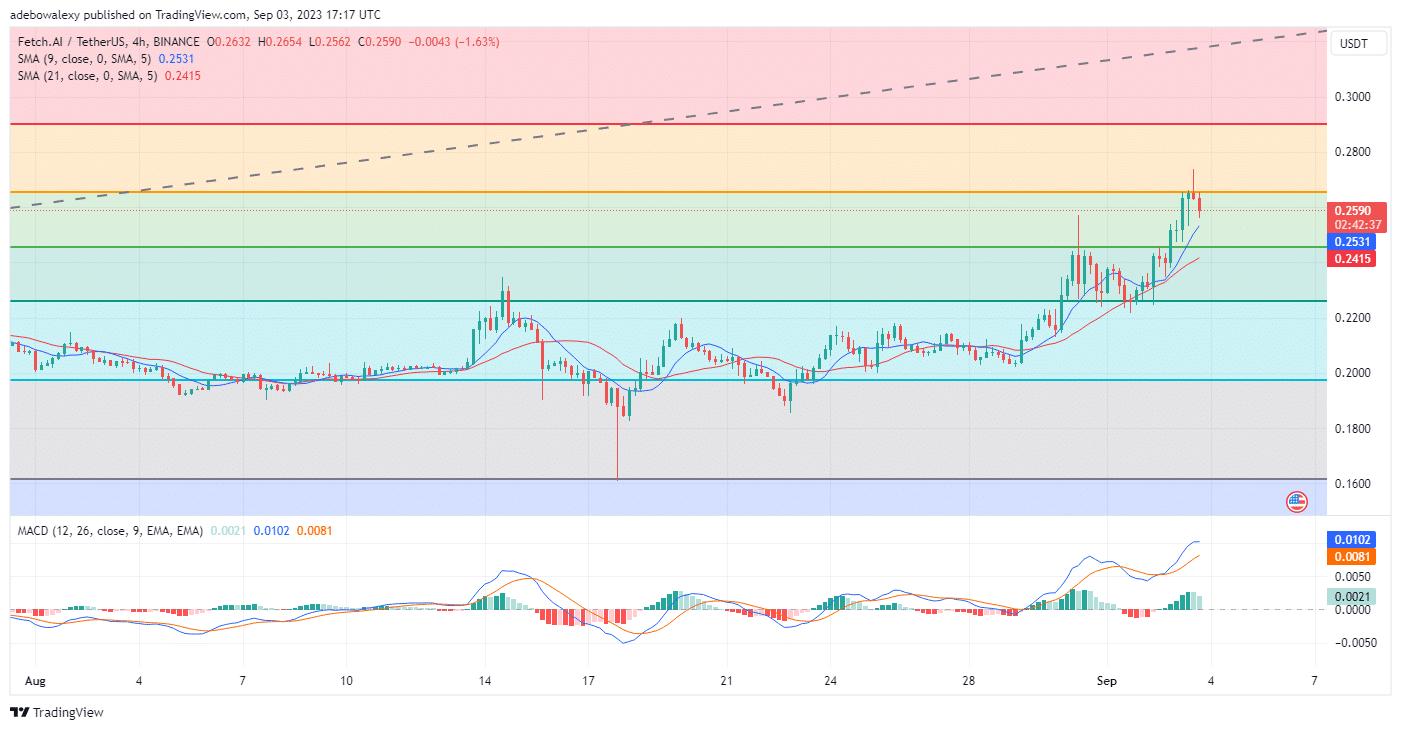Click the published by adebowalexy header text

click(193, 14)
